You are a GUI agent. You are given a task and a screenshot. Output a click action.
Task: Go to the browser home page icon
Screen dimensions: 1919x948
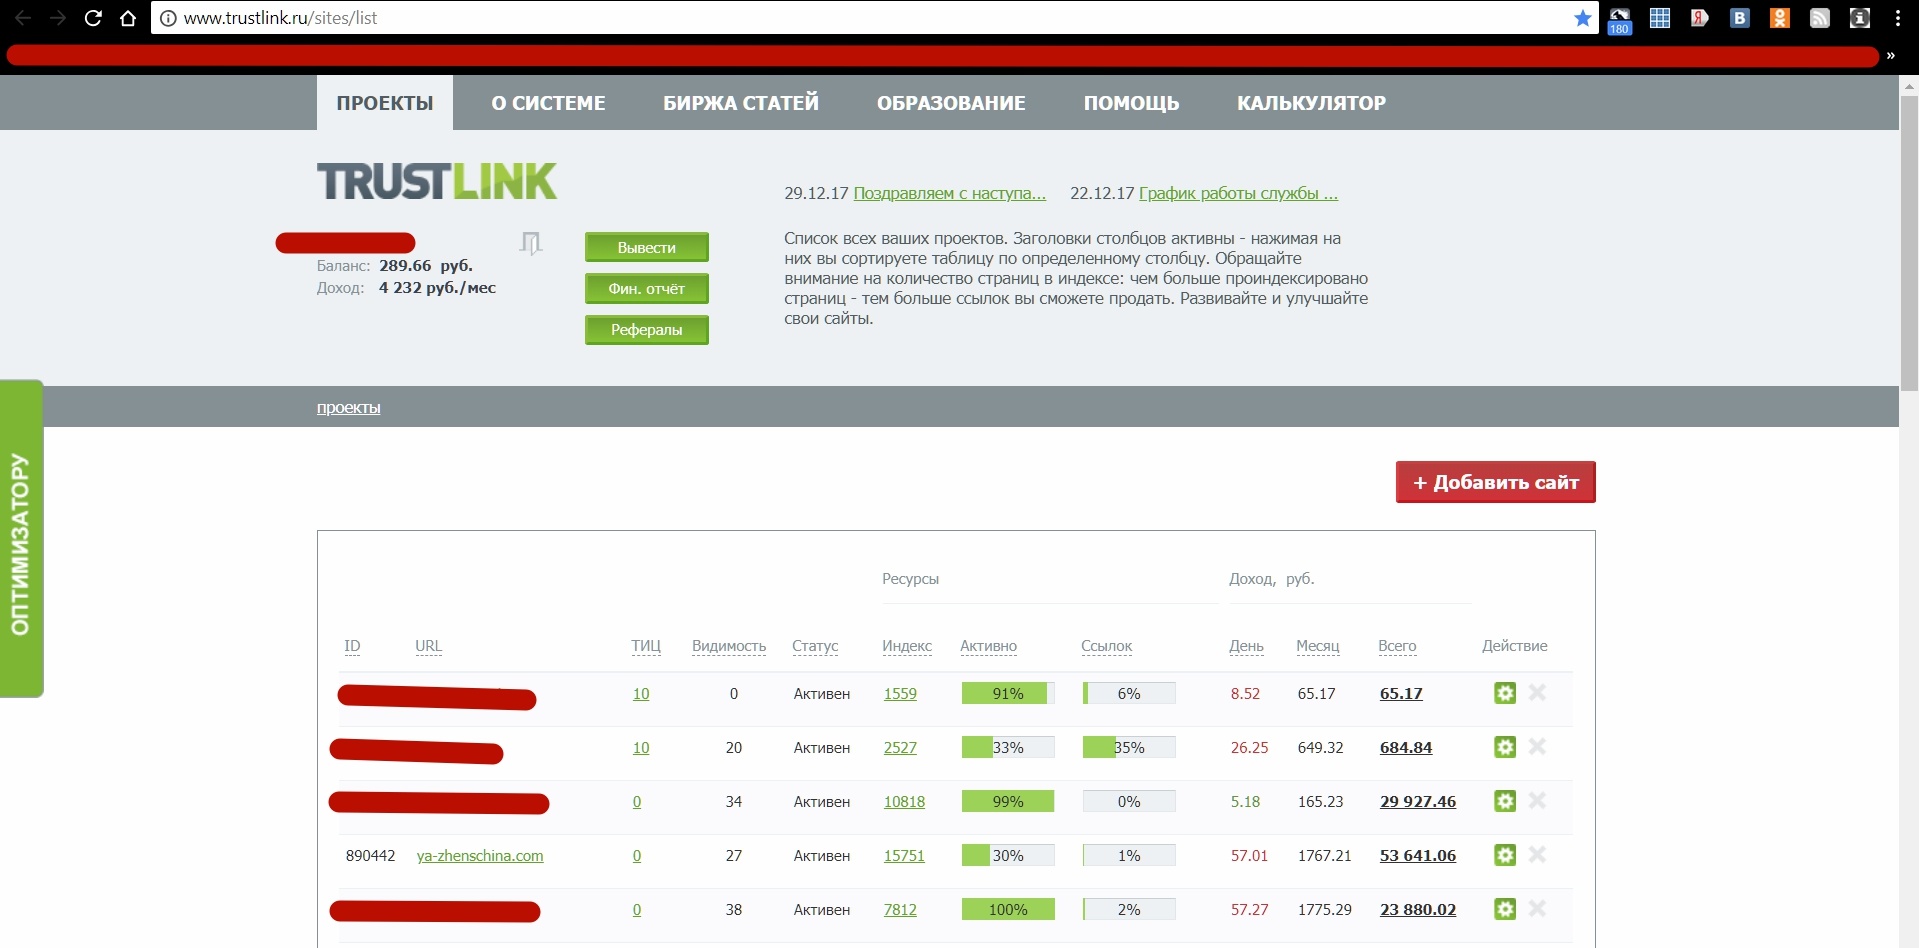(x=128, y=18)
